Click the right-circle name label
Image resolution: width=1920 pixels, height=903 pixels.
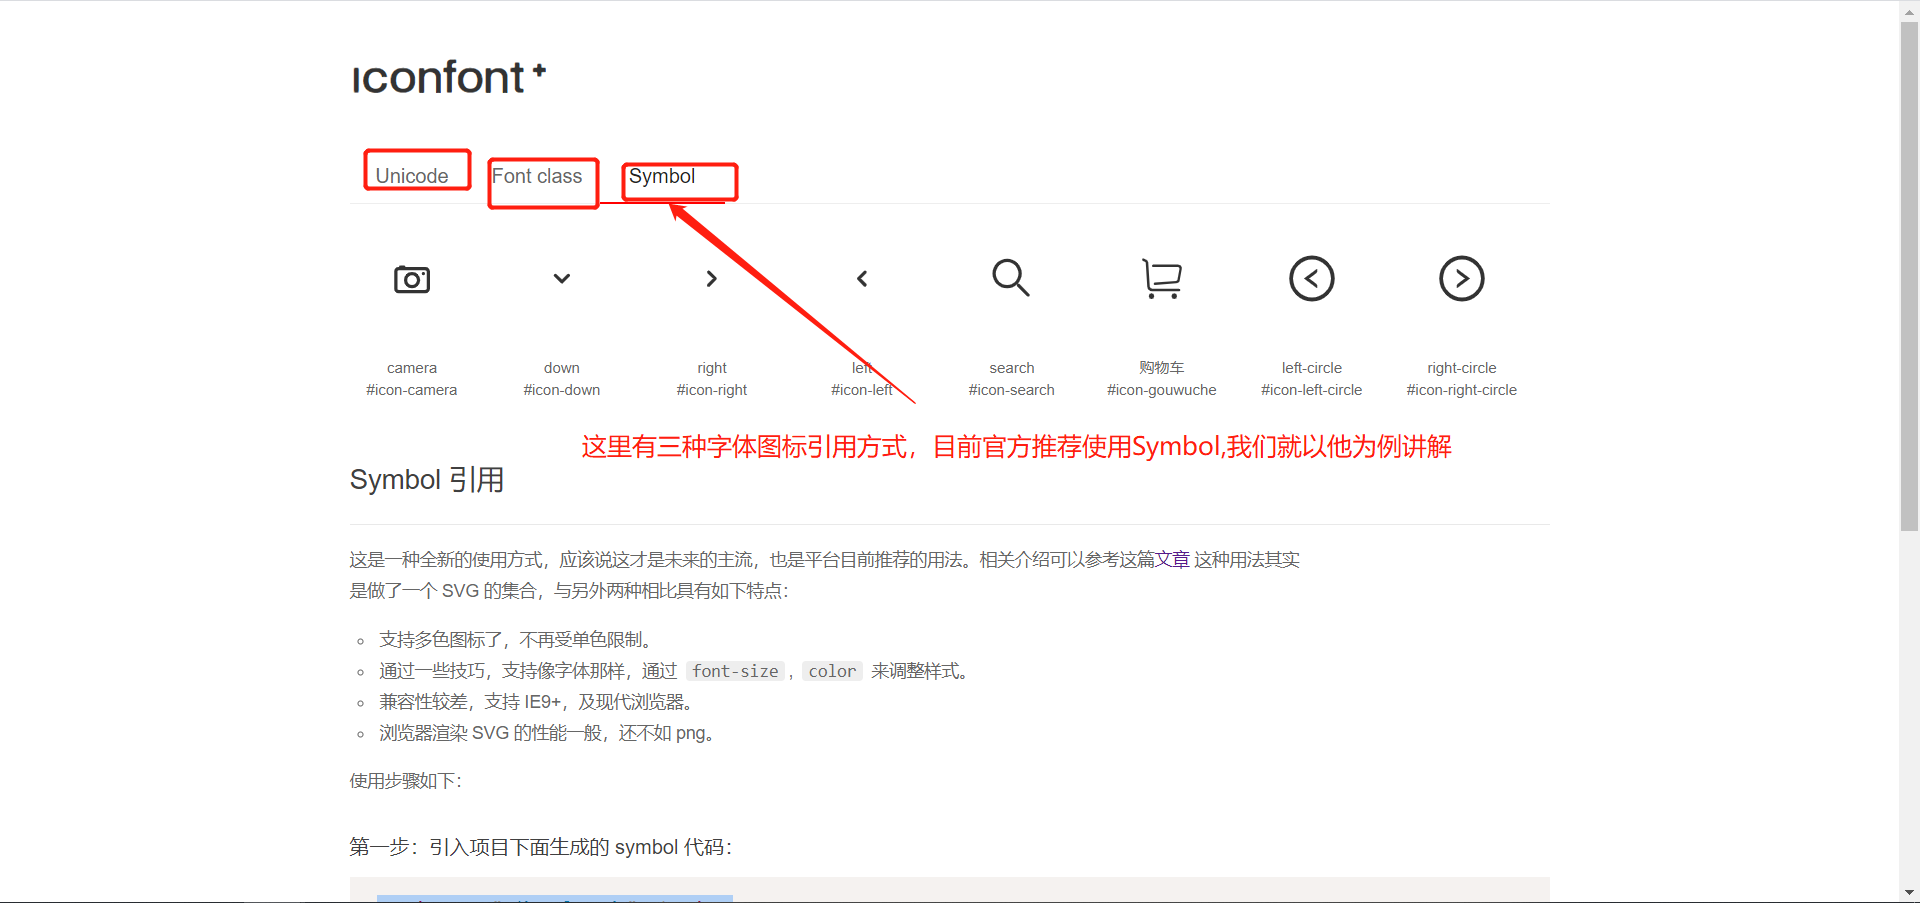[x=1462, y=368]
